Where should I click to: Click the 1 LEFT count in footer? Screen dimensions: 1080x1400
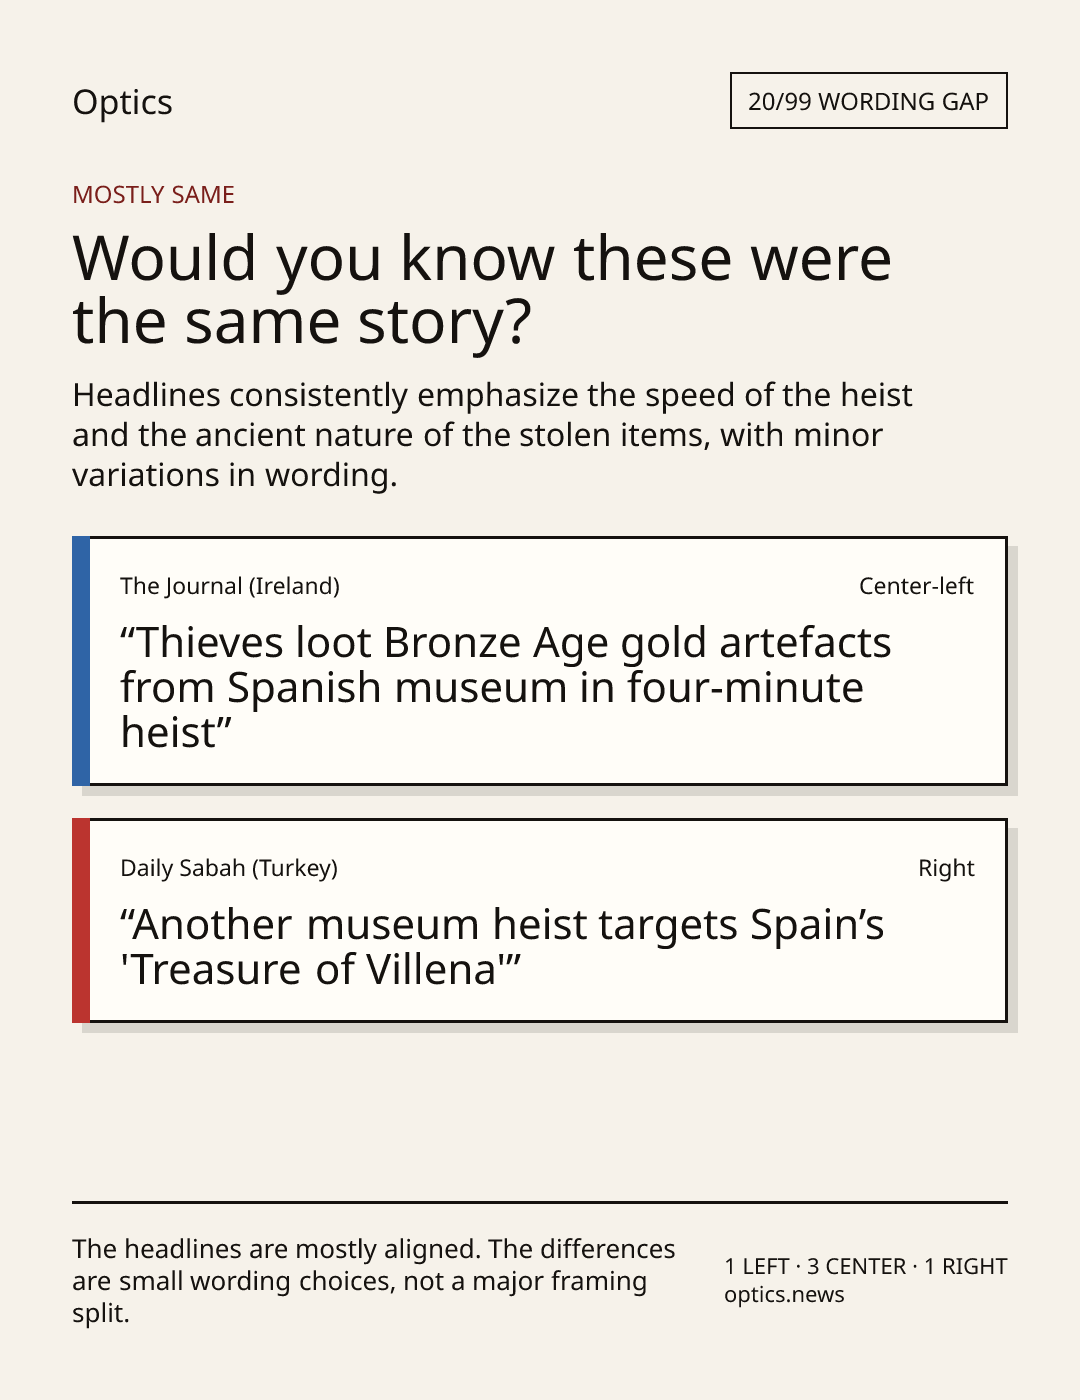pos(757,1267)
